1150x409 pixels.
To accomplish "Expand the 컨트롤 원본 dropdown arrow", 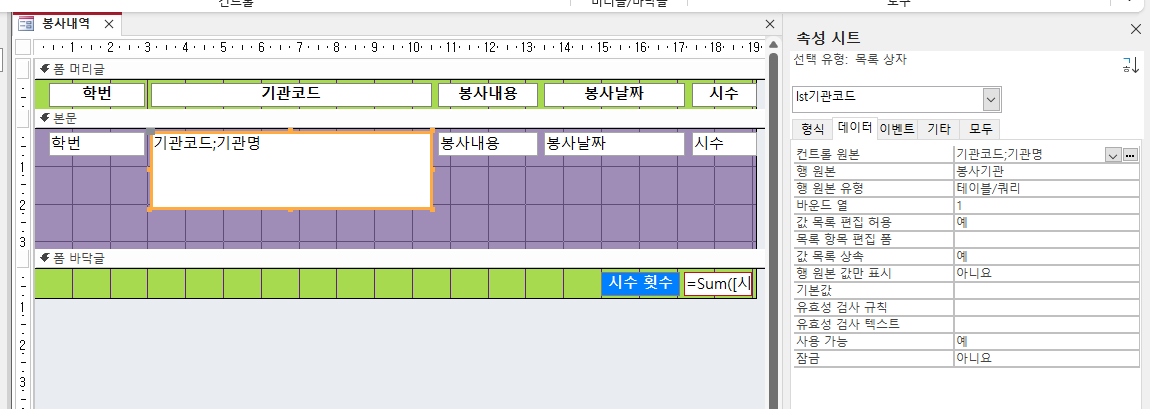I will [1112, 154].
